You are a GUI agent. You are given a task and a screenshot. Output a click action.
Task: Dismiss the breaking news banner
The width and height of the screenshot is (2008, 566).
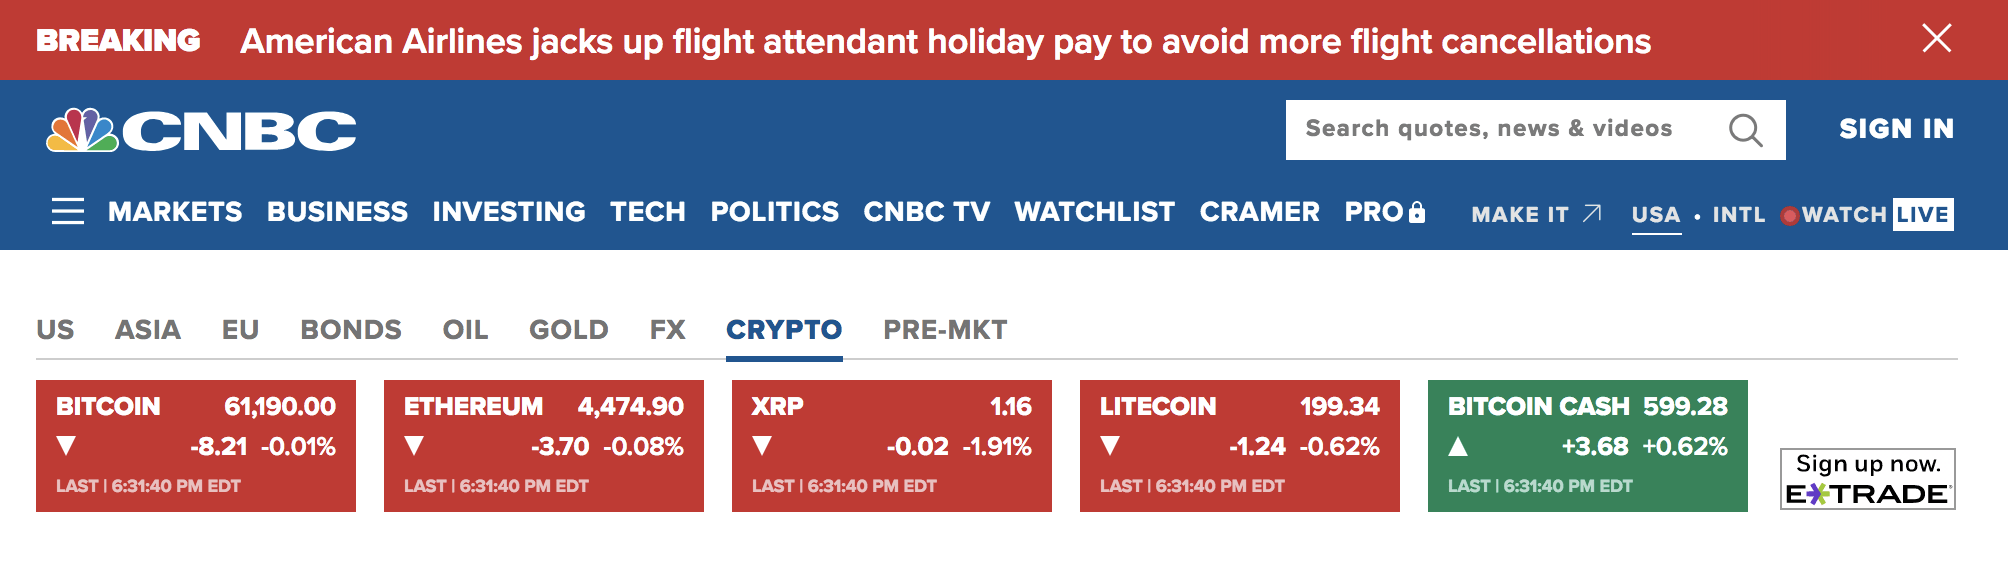coord(1936,39)
